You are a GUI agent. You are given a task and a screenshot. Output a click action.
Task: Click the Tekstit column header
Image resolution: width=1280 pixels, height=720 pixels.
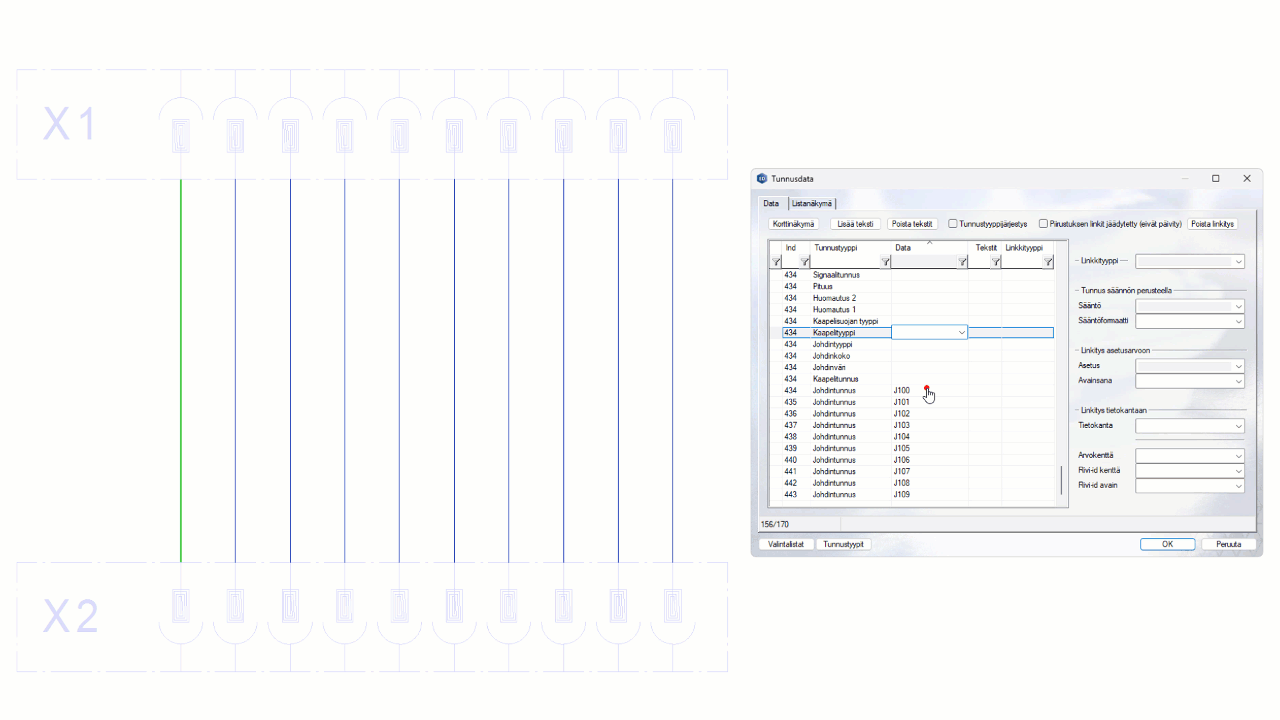(x=986, y=248)
